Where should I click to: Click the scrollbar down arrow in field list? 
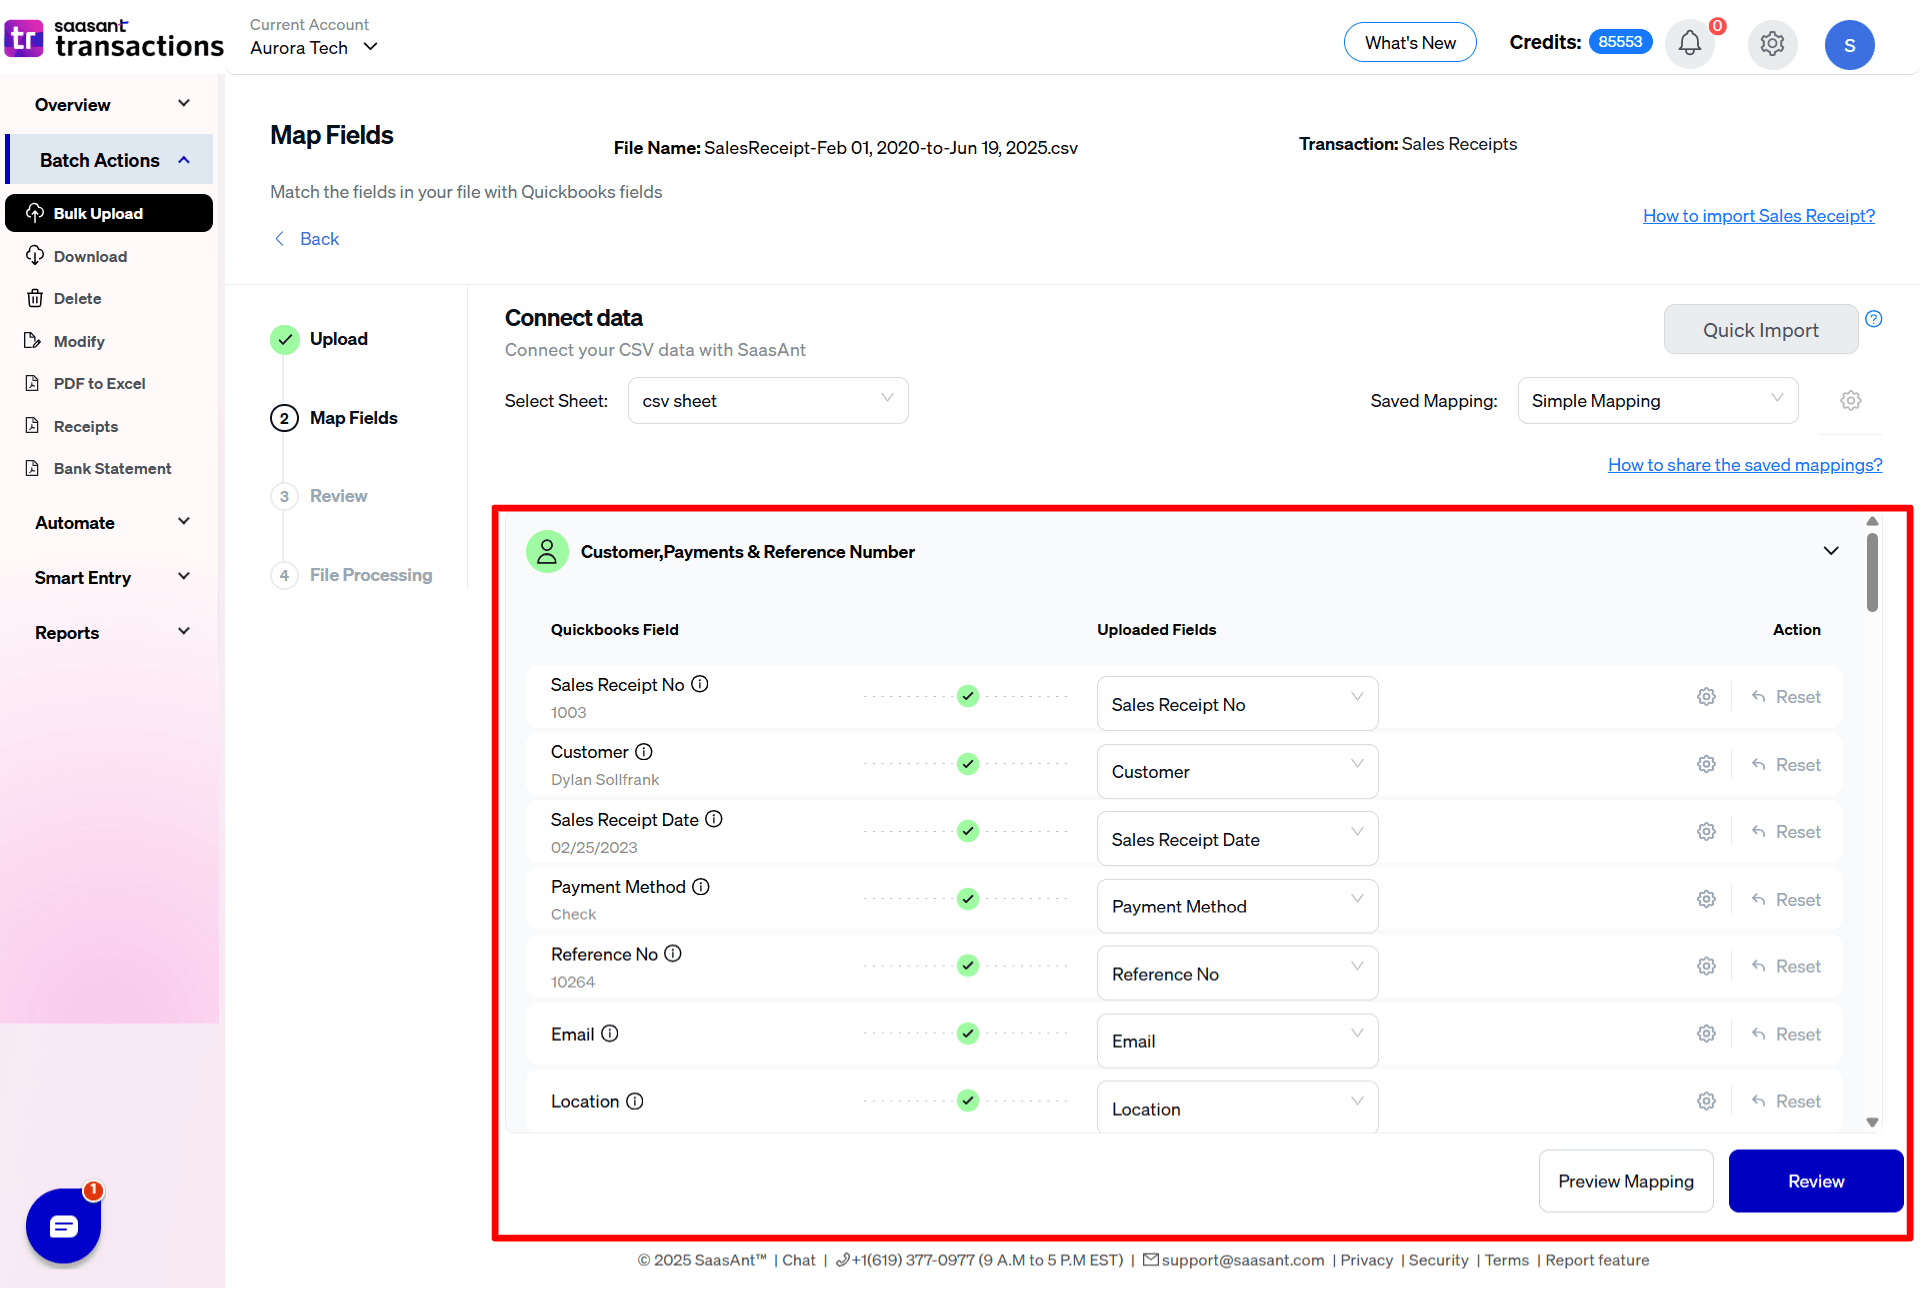[1872, 1122]
